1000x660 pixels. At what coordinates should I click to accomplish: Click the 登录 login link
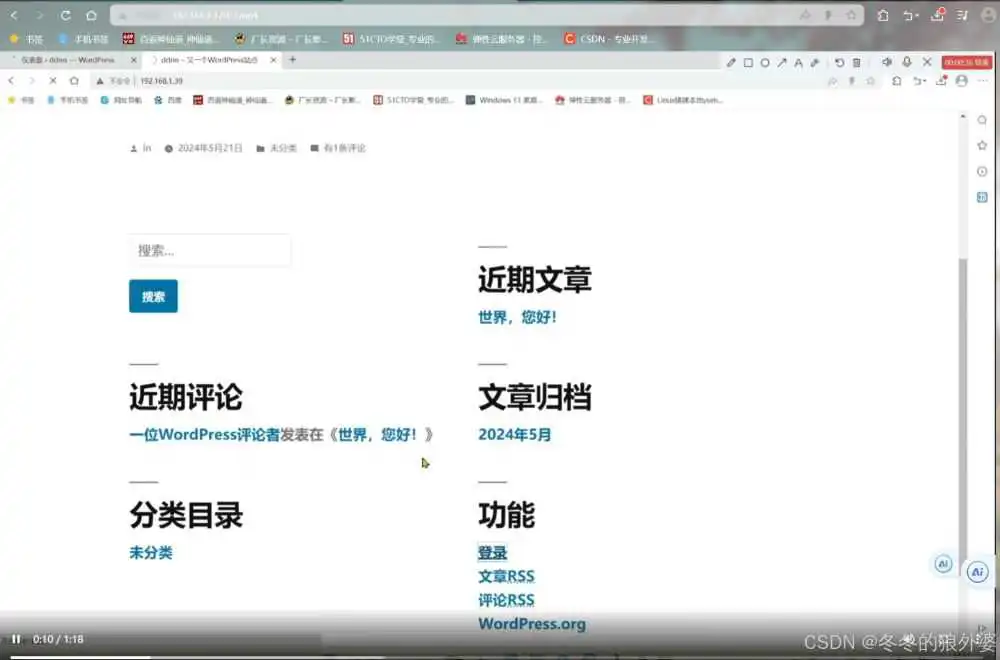492,552
